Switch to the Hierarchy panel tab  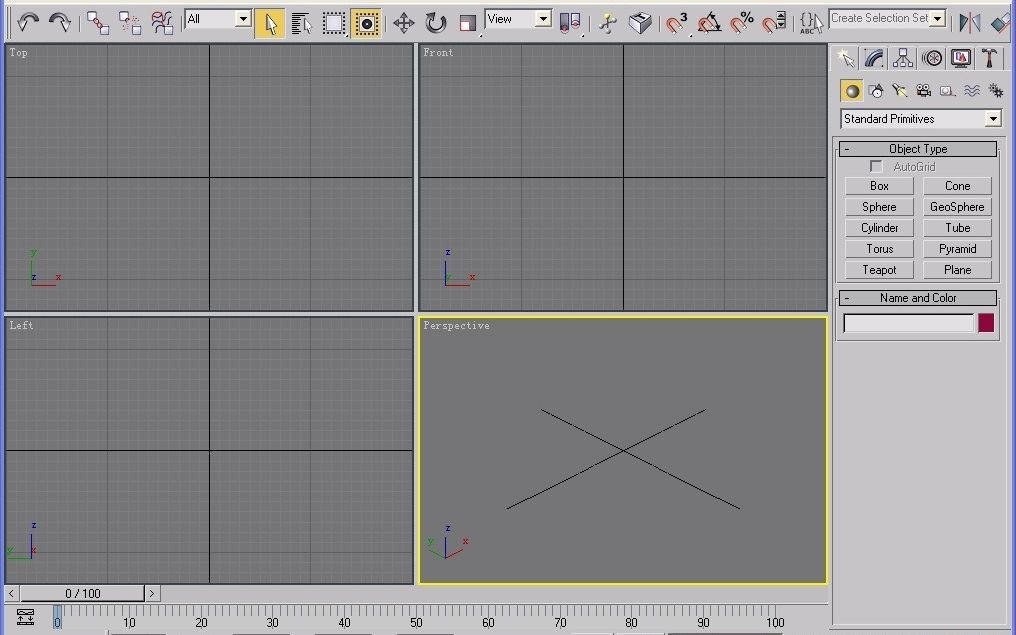[x=902, y=58]
